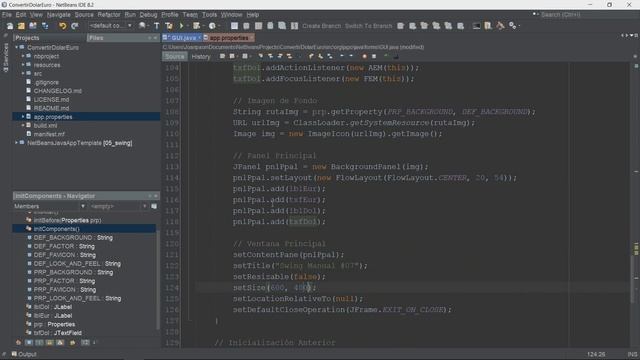Click the Clean and Build icon

click(169, 26)
